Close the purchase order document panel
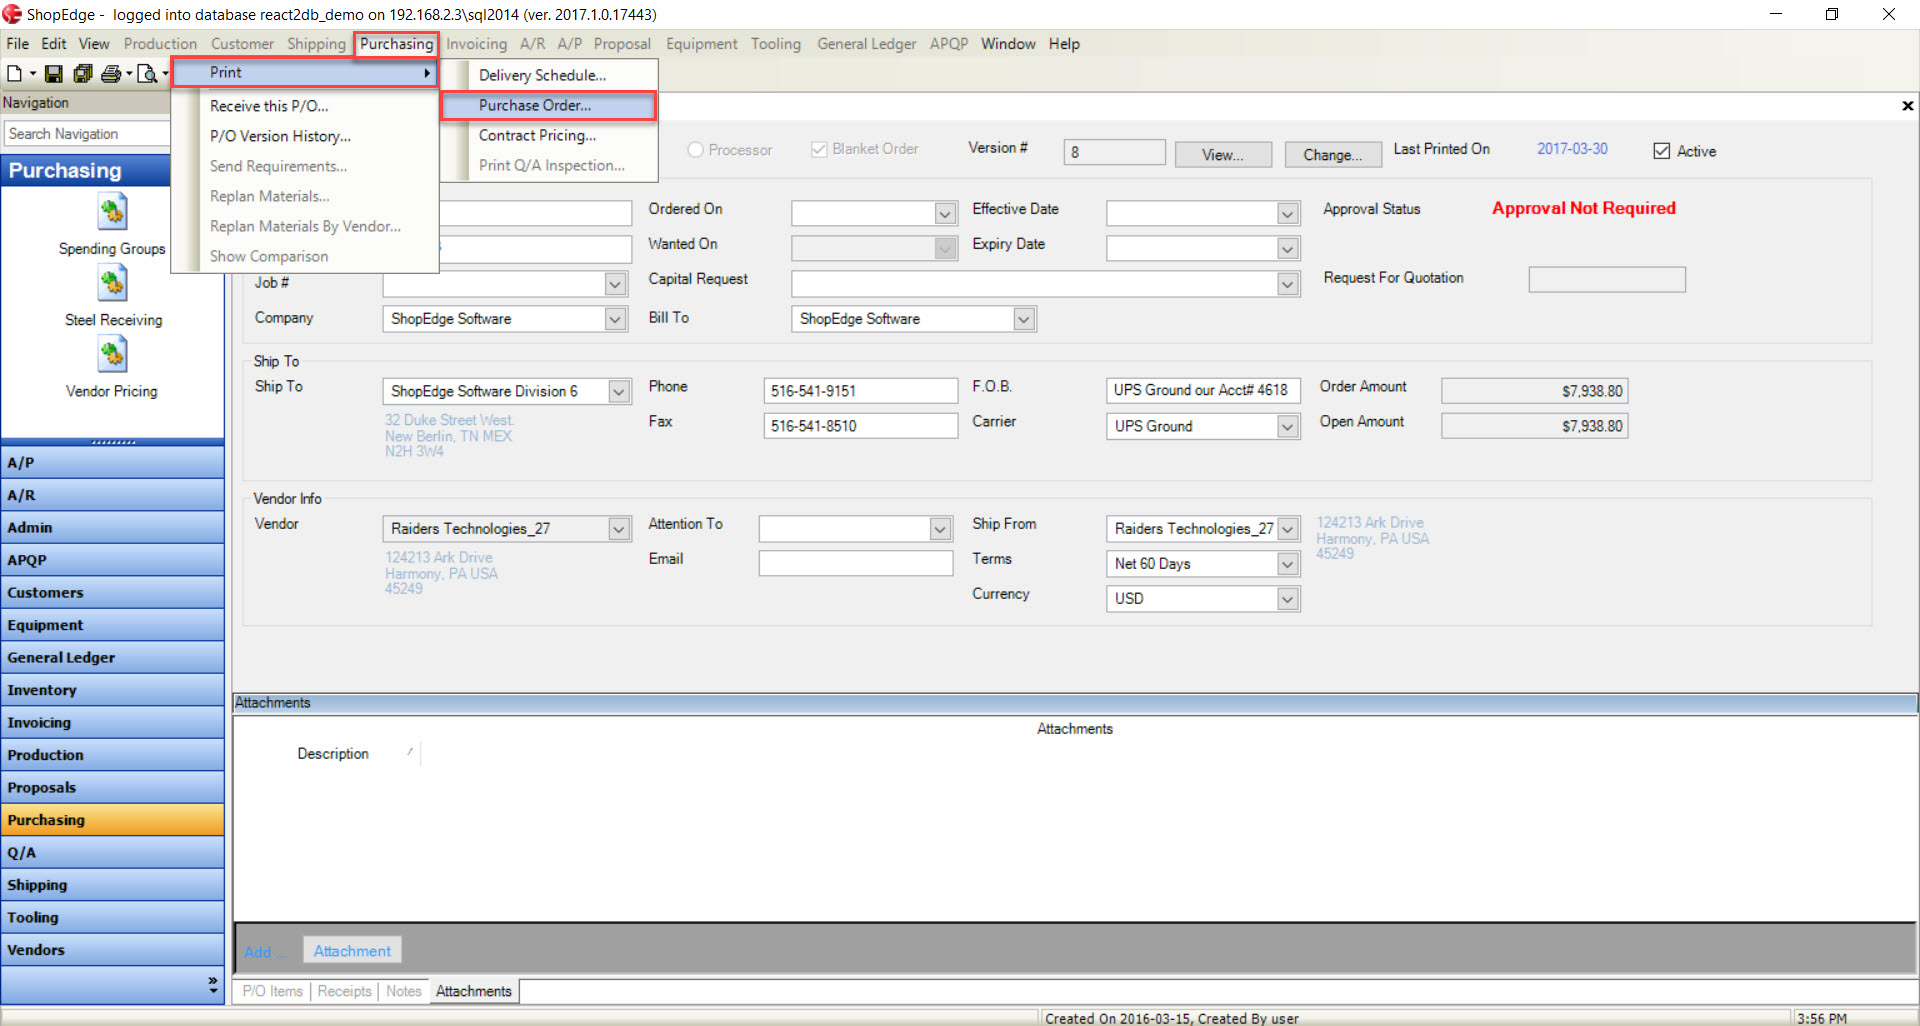 pos(1907,105)
